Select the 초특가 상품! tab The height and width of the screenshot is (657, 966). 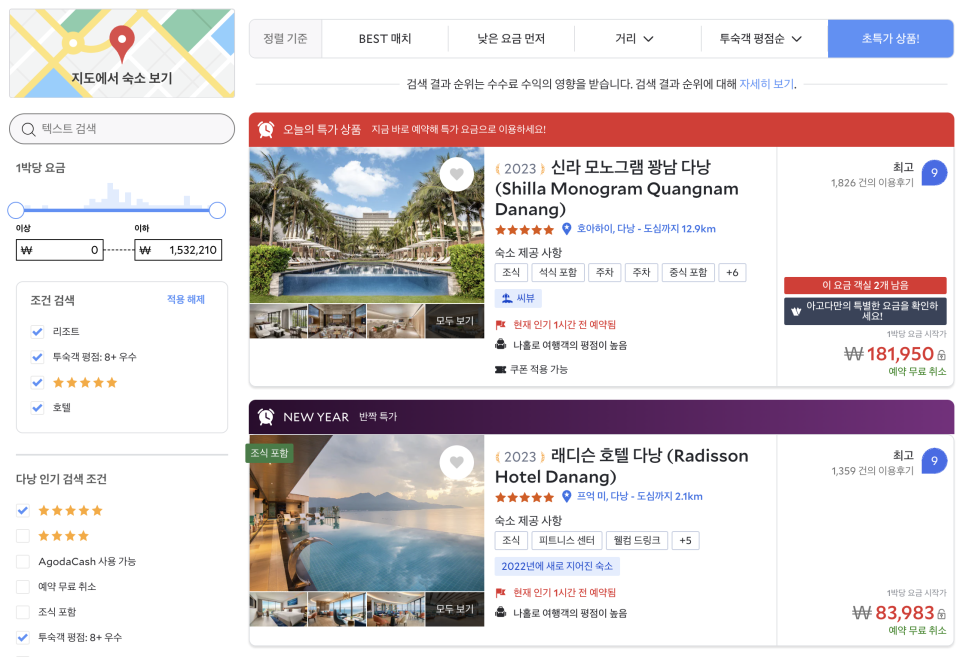click(x=890, y=38)
